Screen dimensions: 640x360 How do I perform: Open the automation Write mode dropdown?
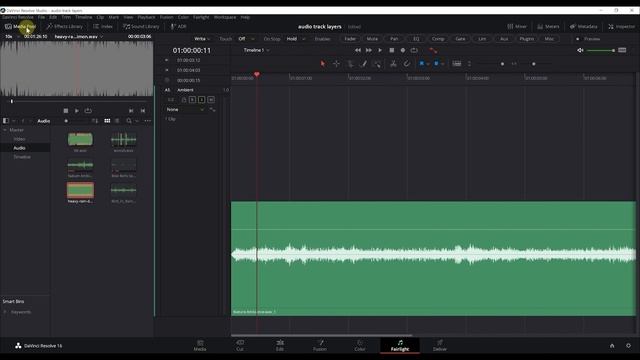tap(202, 39)
